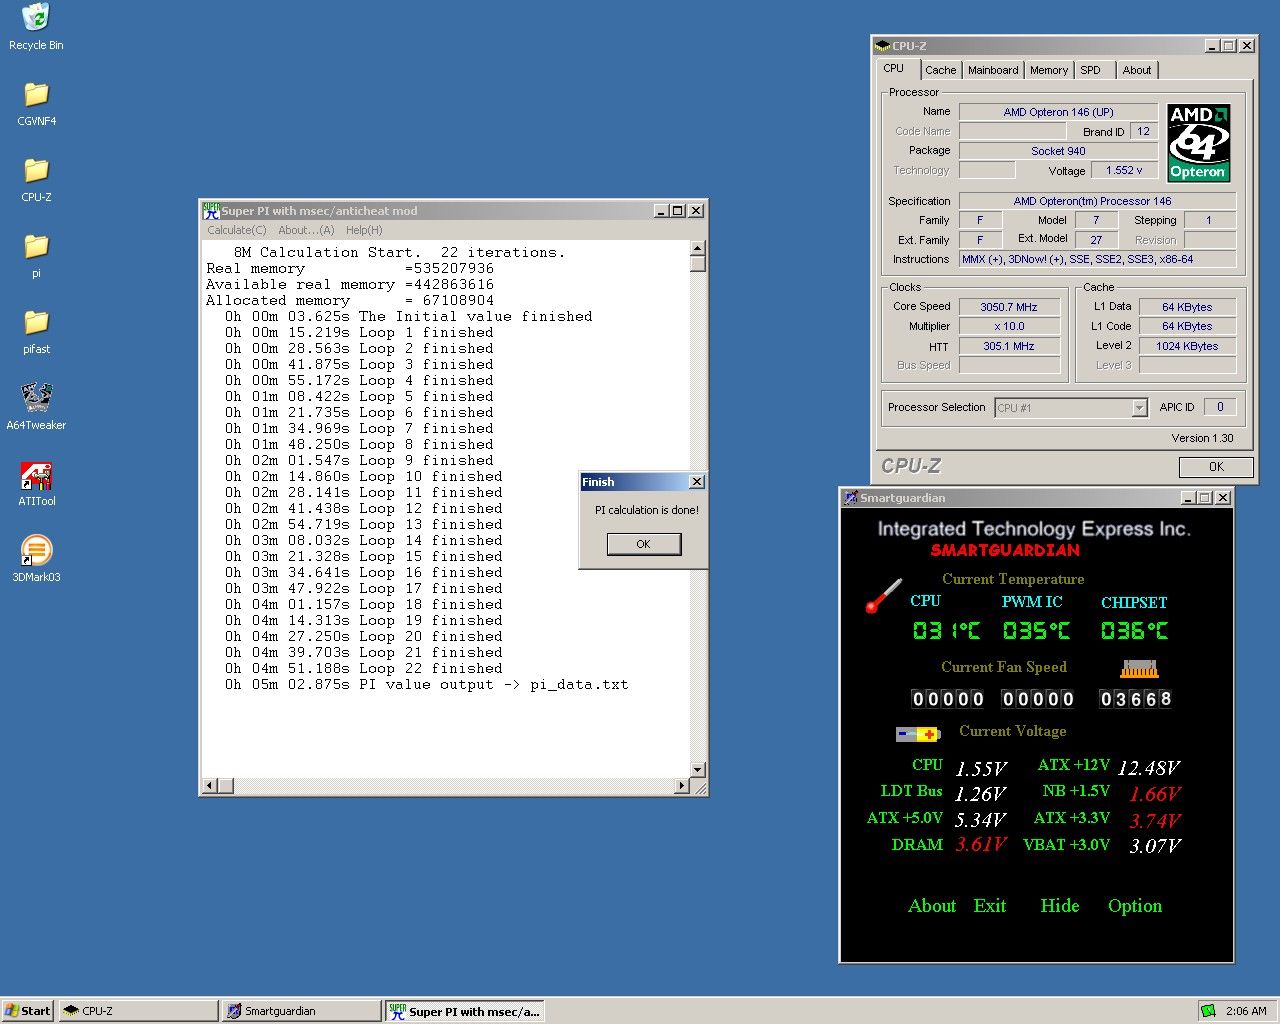
Task: Click the Specification field in CPU-Z
Action: (x=1097, y=201)
